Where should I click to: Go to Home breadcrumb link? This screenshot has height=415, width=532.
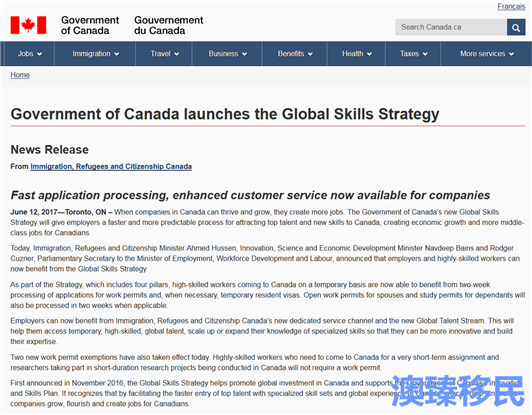(20, 75)
